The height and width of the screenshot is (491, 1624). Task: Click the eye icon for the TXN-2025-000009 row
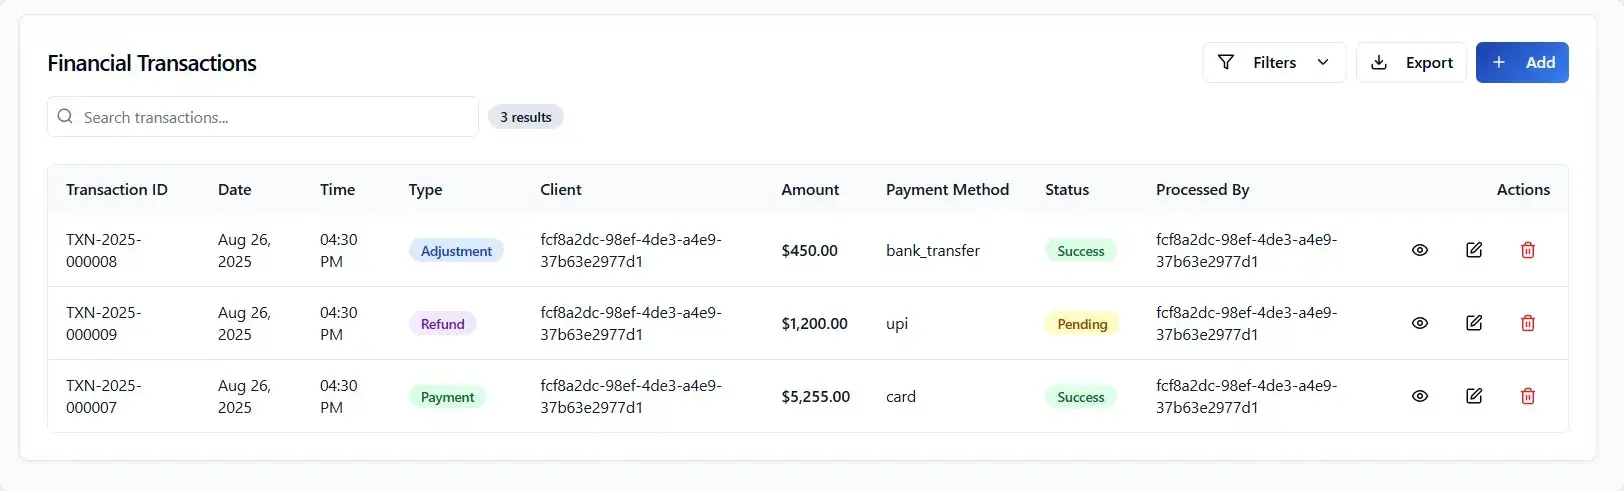[1420, 323]
